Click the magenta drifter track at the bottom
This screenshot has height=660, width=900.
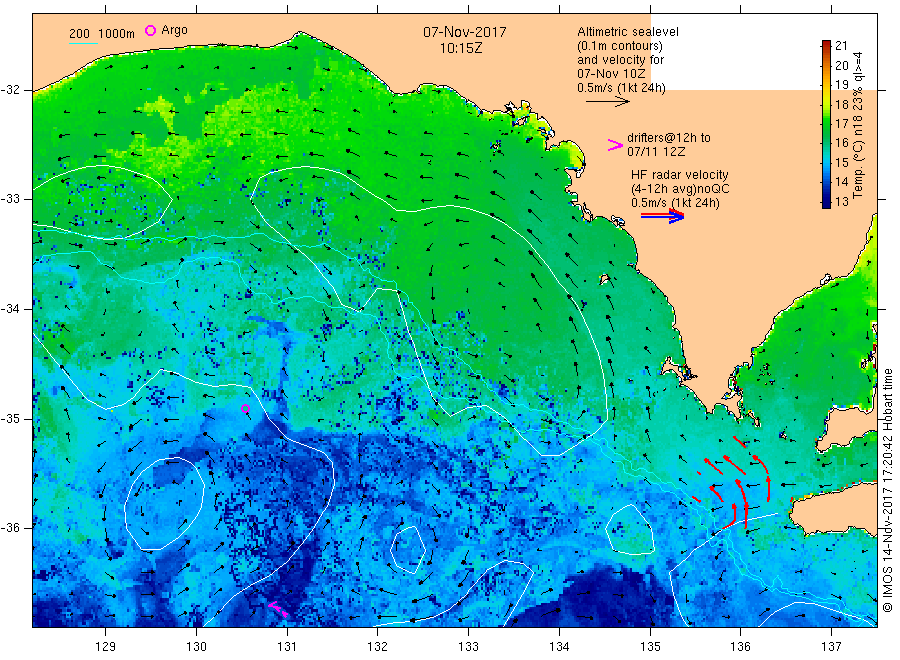coord(278,609)
